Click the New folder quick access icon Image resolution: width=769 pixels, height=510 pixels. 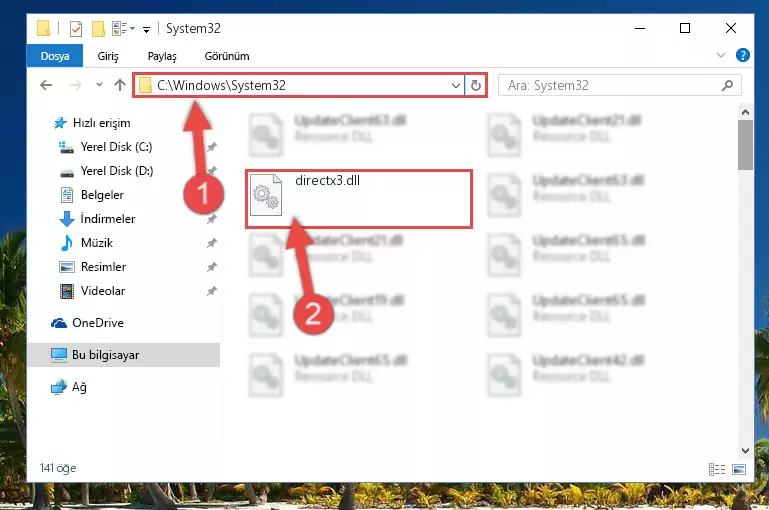point(98,29)
